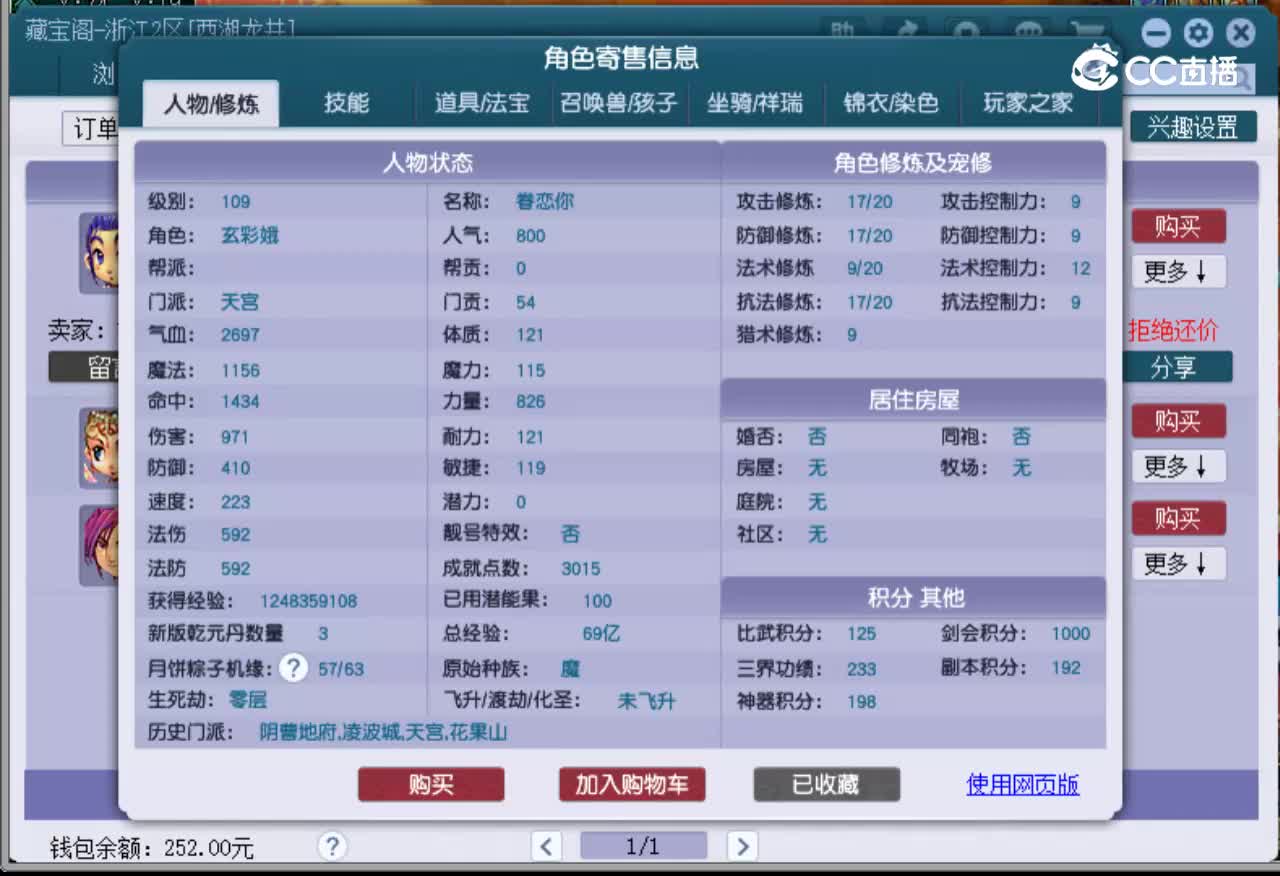
Task: Click the next page arrow beside 1/1
Action: [x=743, y=846]
